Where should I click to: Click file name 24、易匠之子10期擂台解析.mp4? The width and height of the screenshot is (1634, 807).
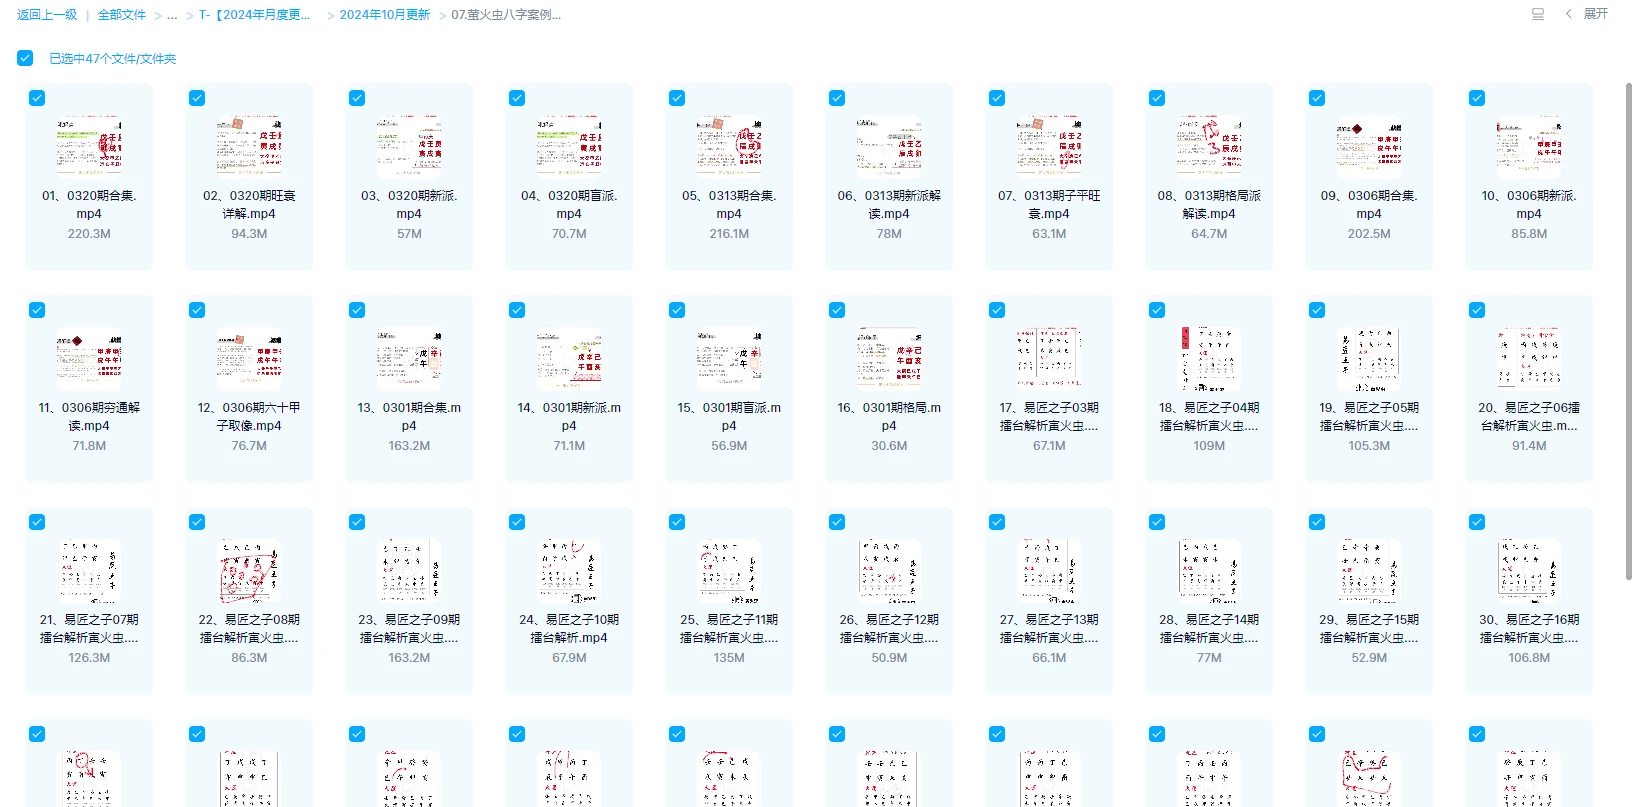569,629
